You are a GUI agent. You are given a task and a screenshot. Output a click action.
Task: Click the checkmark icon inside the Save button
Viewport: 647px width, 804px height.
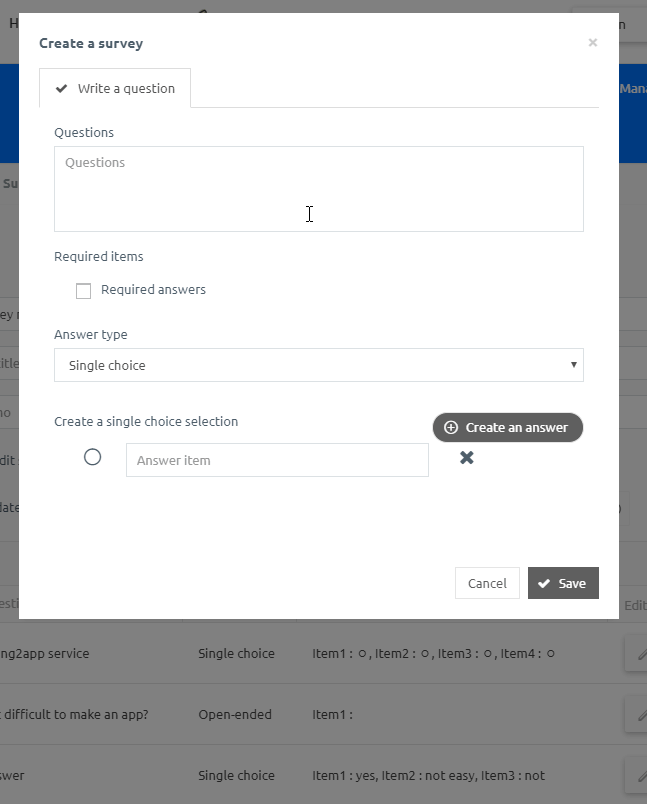[544, 583]
